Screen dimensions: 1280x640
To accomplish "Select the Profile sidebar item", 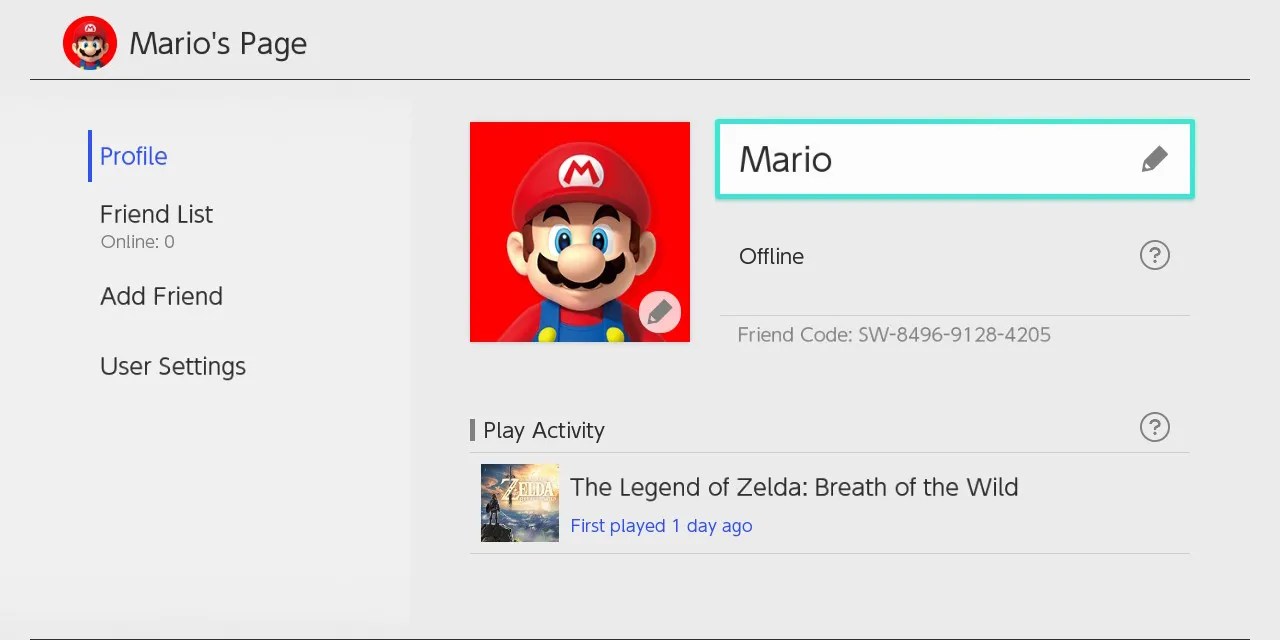I will (134, 156).
